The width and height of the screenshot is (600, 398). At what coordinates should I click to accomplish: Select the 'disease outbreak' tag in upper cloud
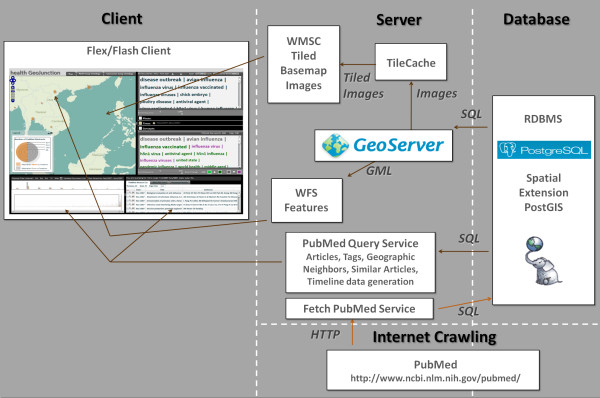point(161,80)
